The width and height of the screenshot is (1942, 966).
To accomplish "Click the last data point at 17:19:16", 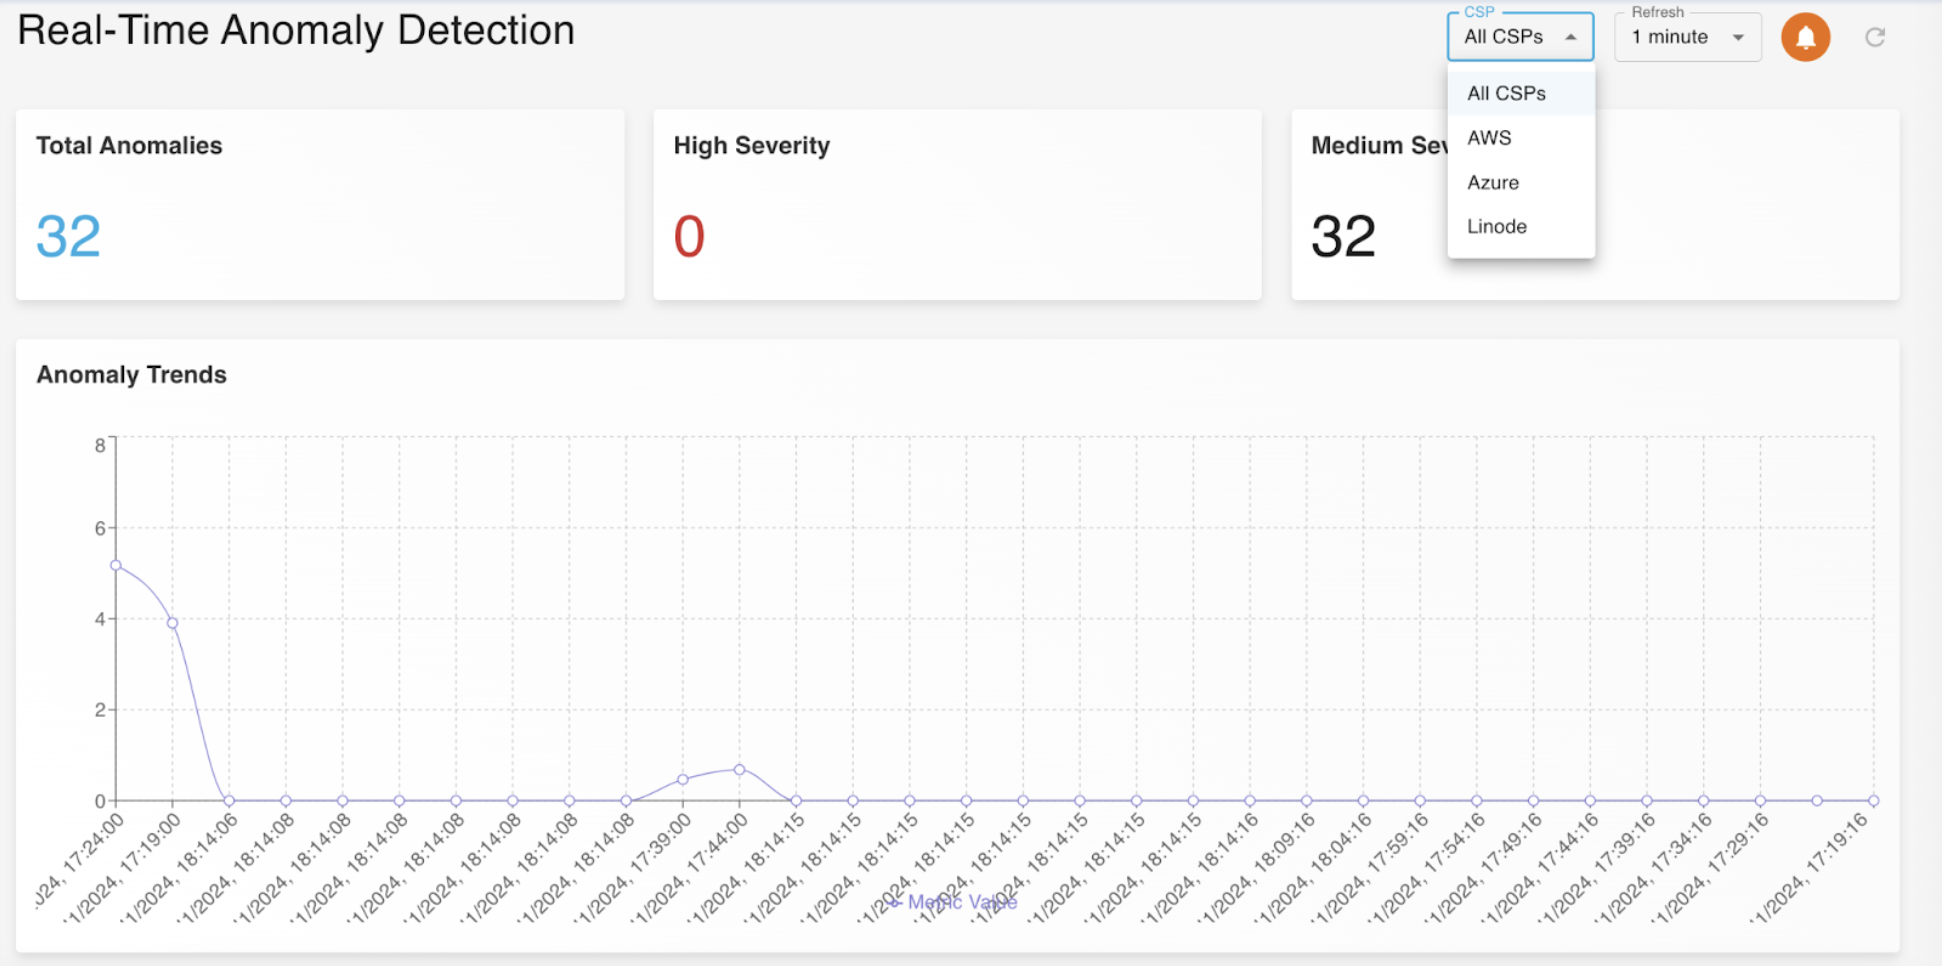I will (1873, 800).
